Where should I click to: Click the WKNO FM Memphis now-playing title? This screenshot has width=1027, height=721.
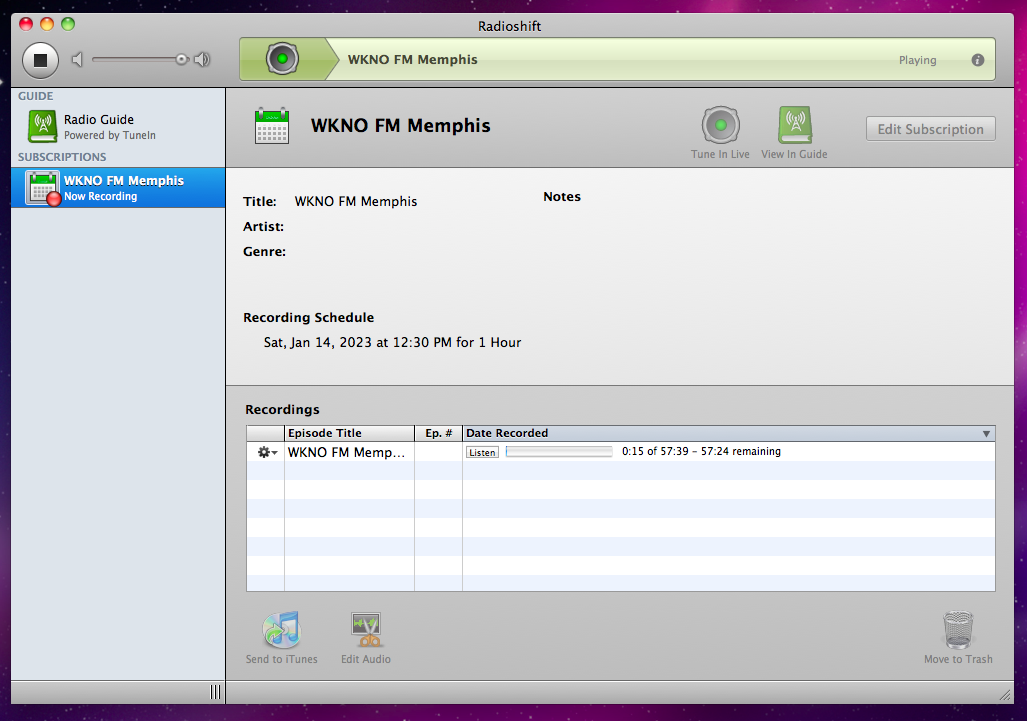click(413, 60)
